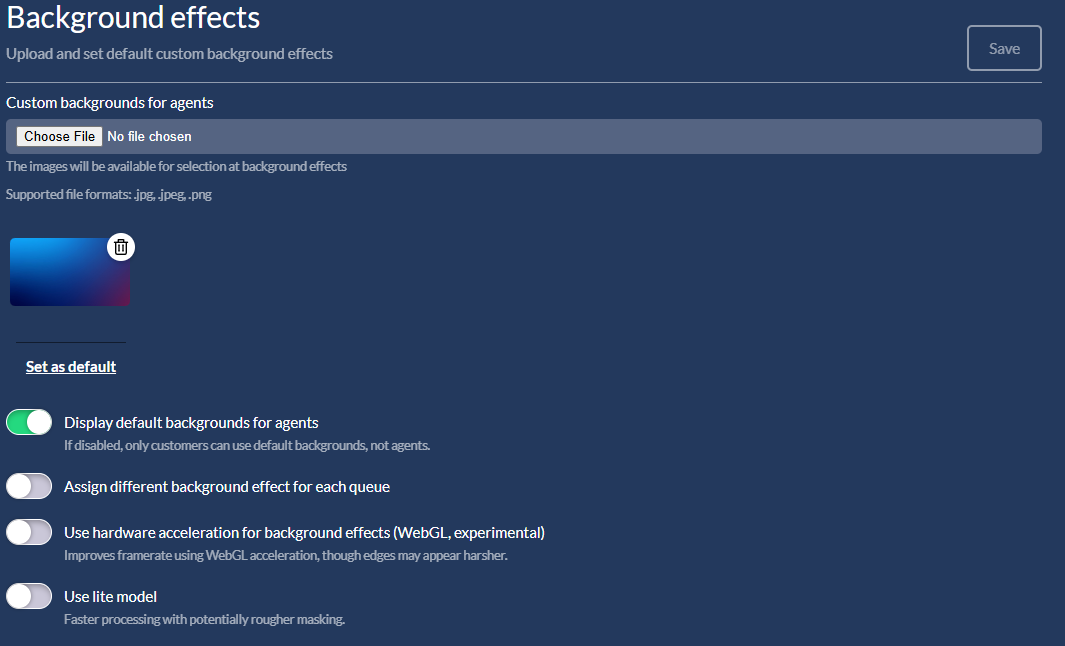The image size is (1065, 646).
Task: Click 'If disabled, only customers can use' description
Action: tap(247, 445)
